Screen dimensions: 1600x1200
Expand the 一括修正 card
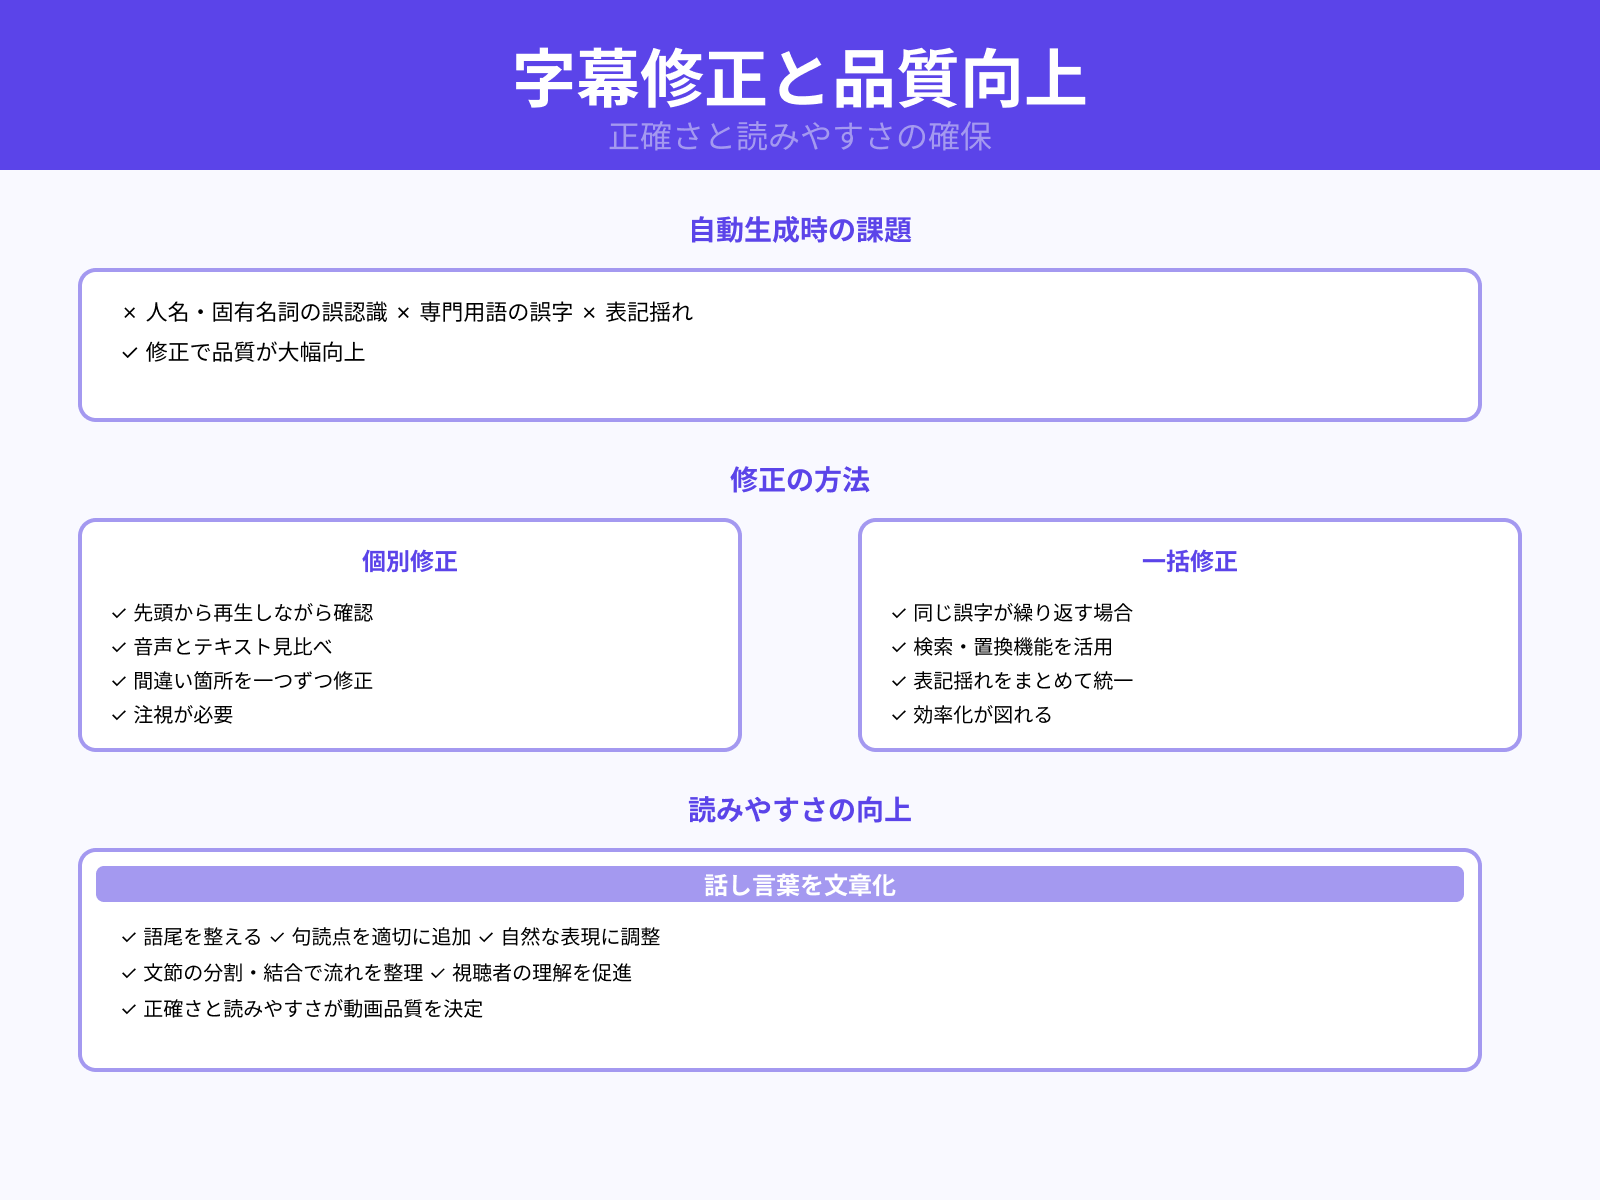(x=1190, y=562)
